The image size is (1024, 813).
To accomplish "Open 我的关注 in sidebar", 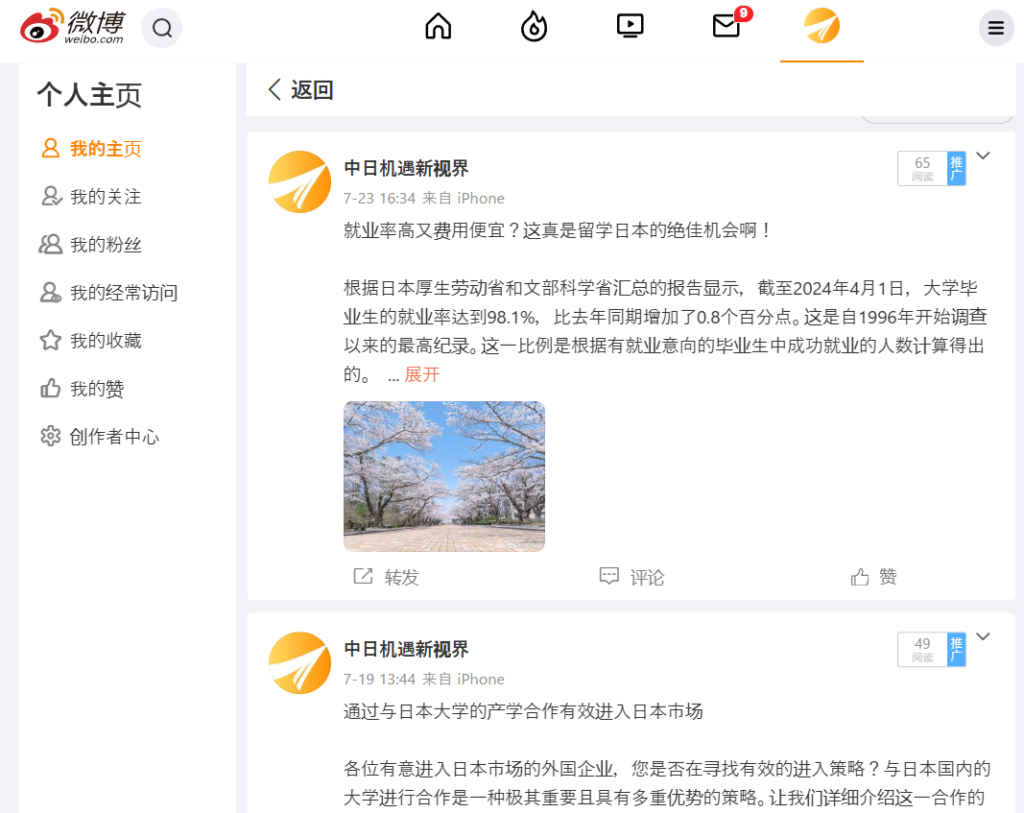I will tap(91, 197).
